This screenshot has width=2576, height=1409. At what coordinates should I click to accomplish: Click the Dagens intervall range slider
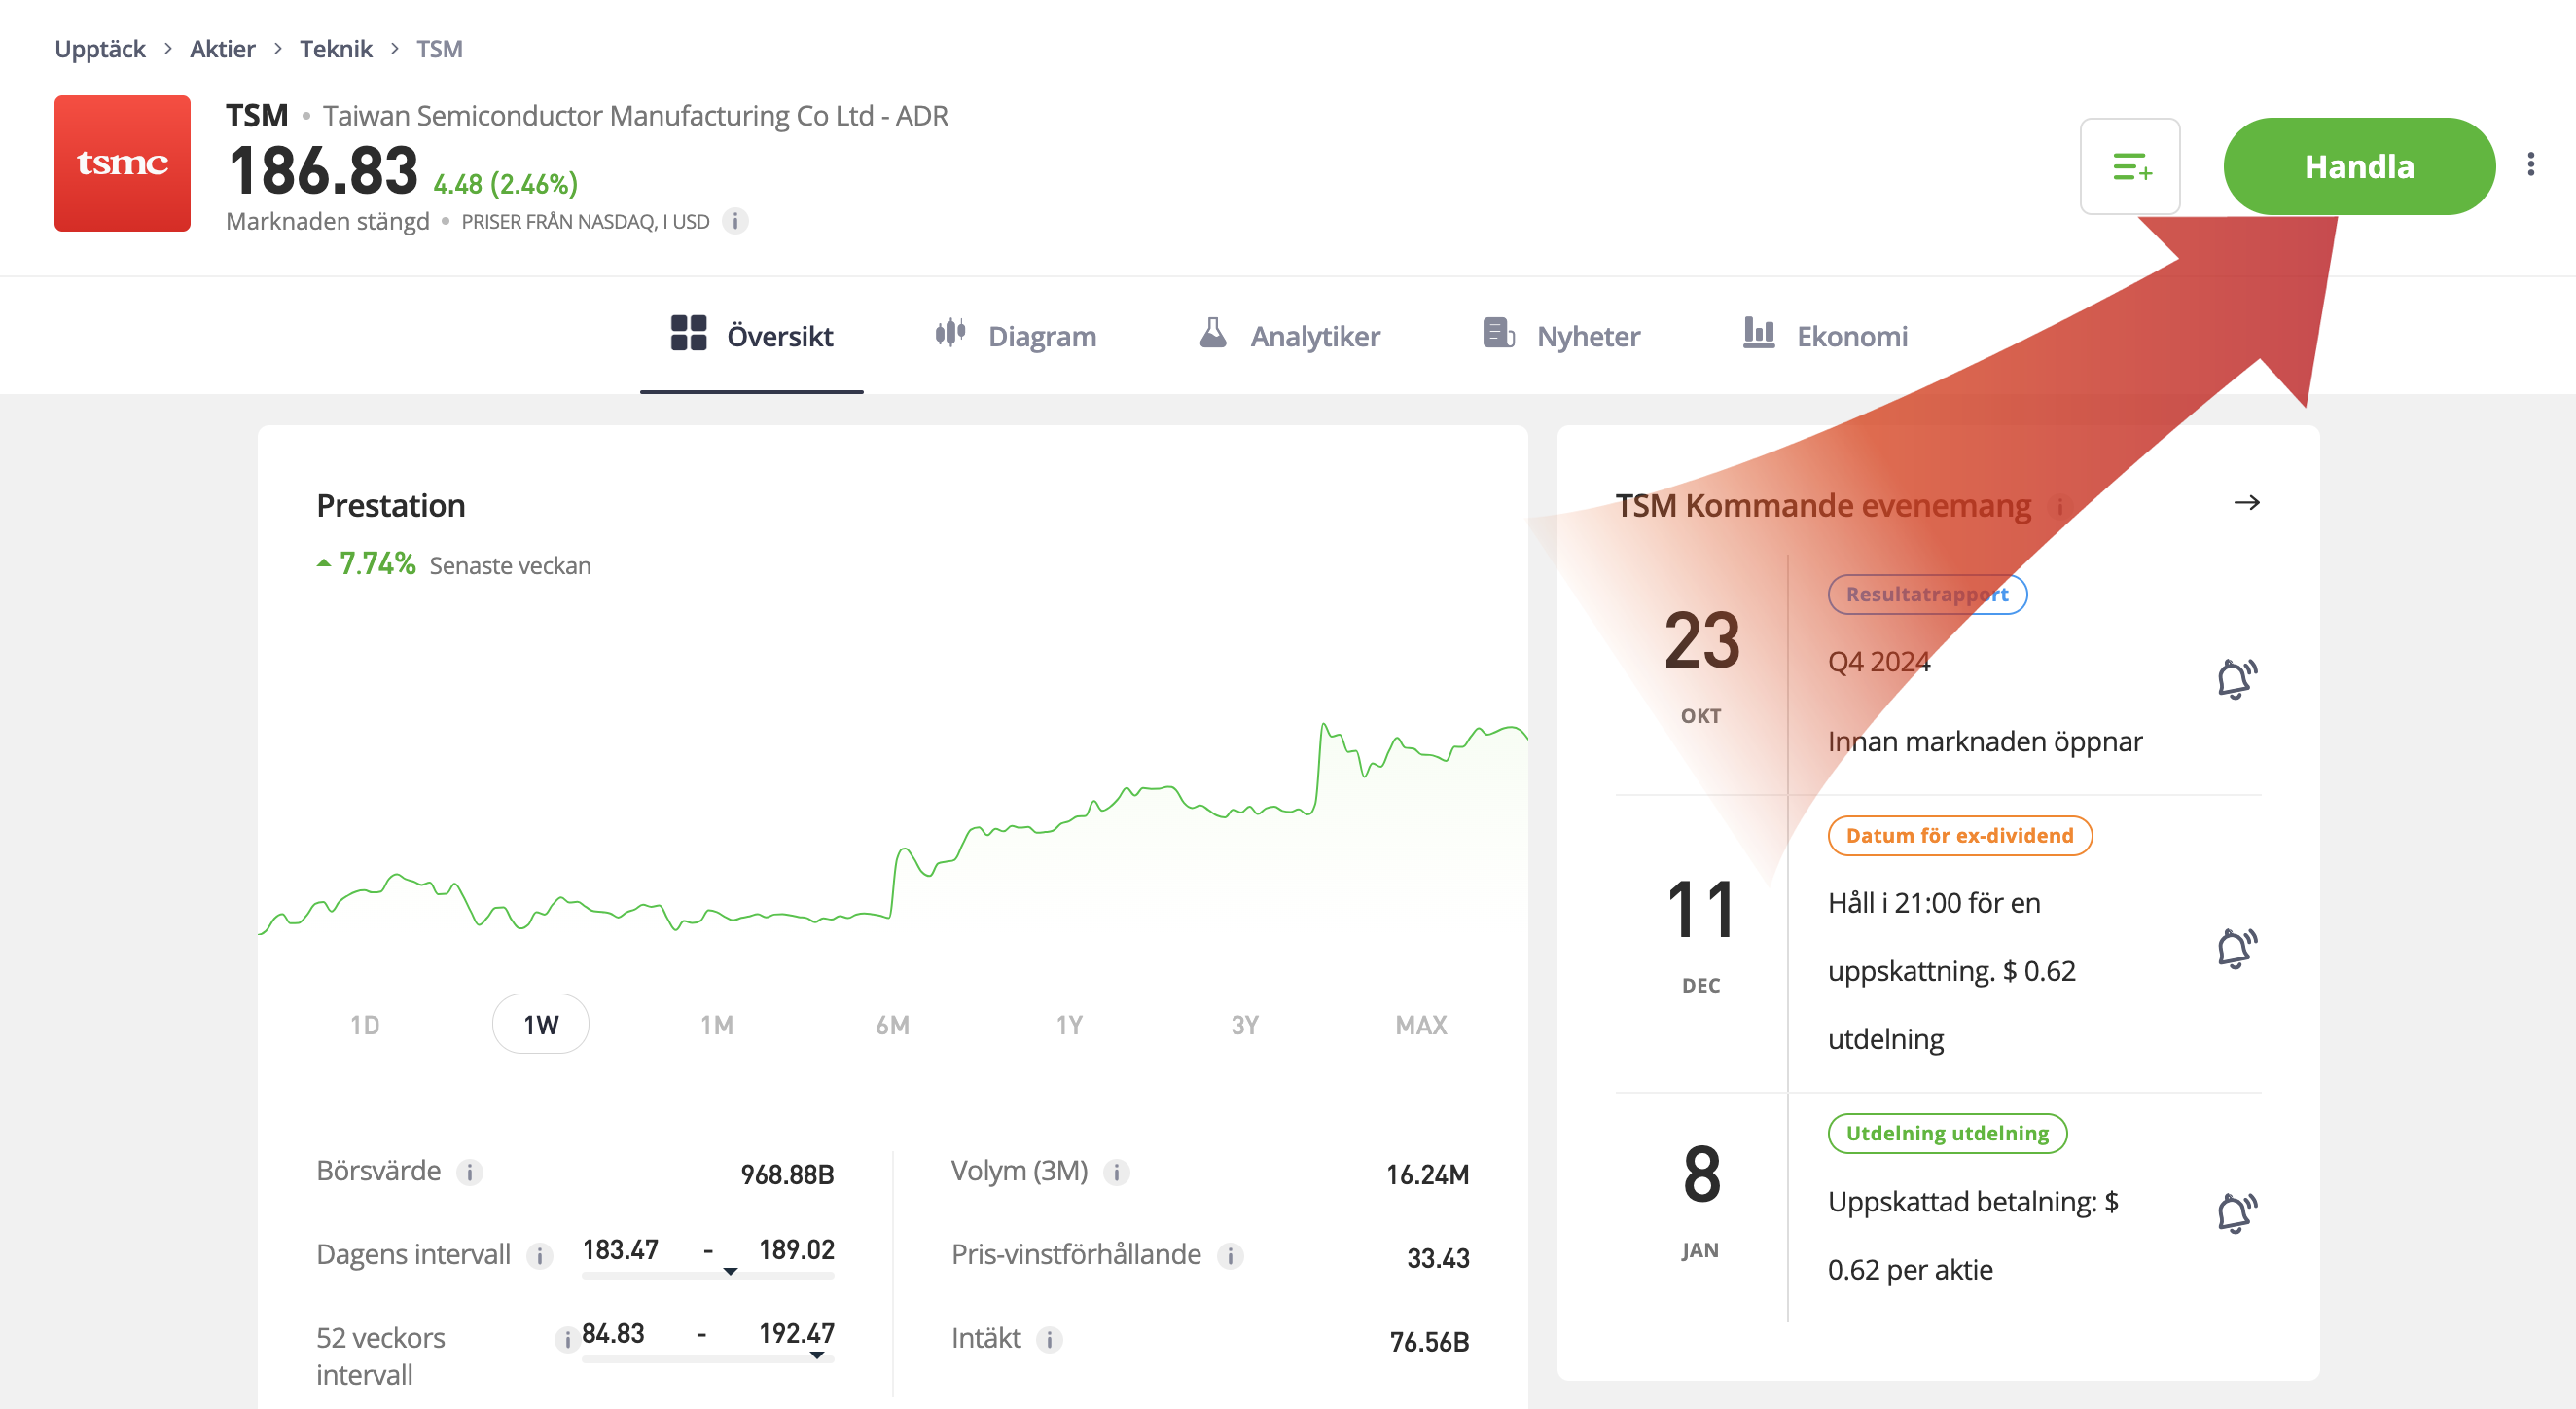point(707,1274)
